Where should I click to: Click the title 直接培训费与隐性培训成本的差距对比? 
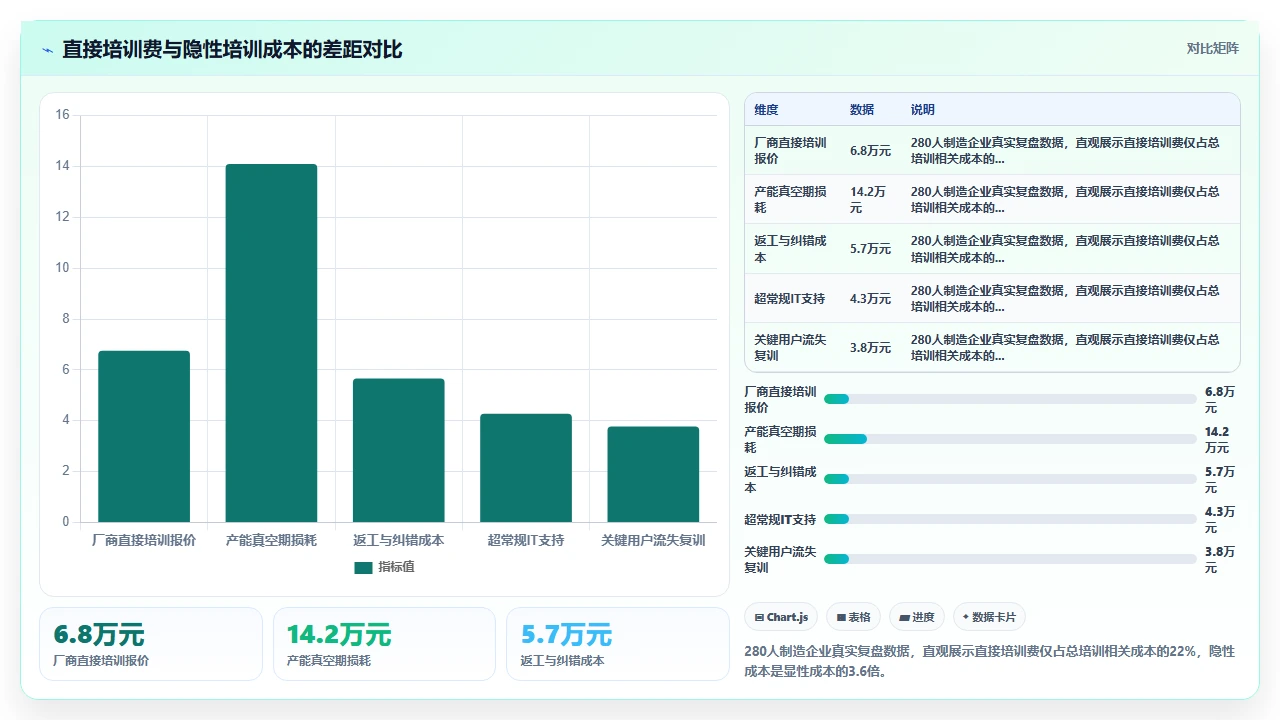[232, 49]
